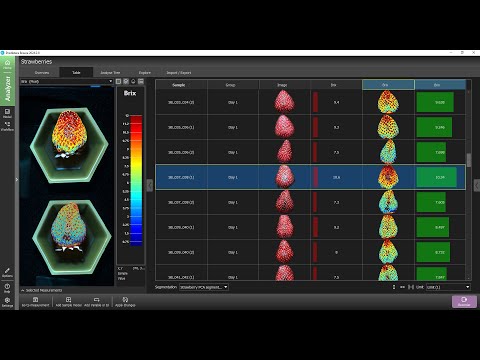480x360 pixels.
Task: Click the Brix value 8 cell
Action: (x=336, y=252)
